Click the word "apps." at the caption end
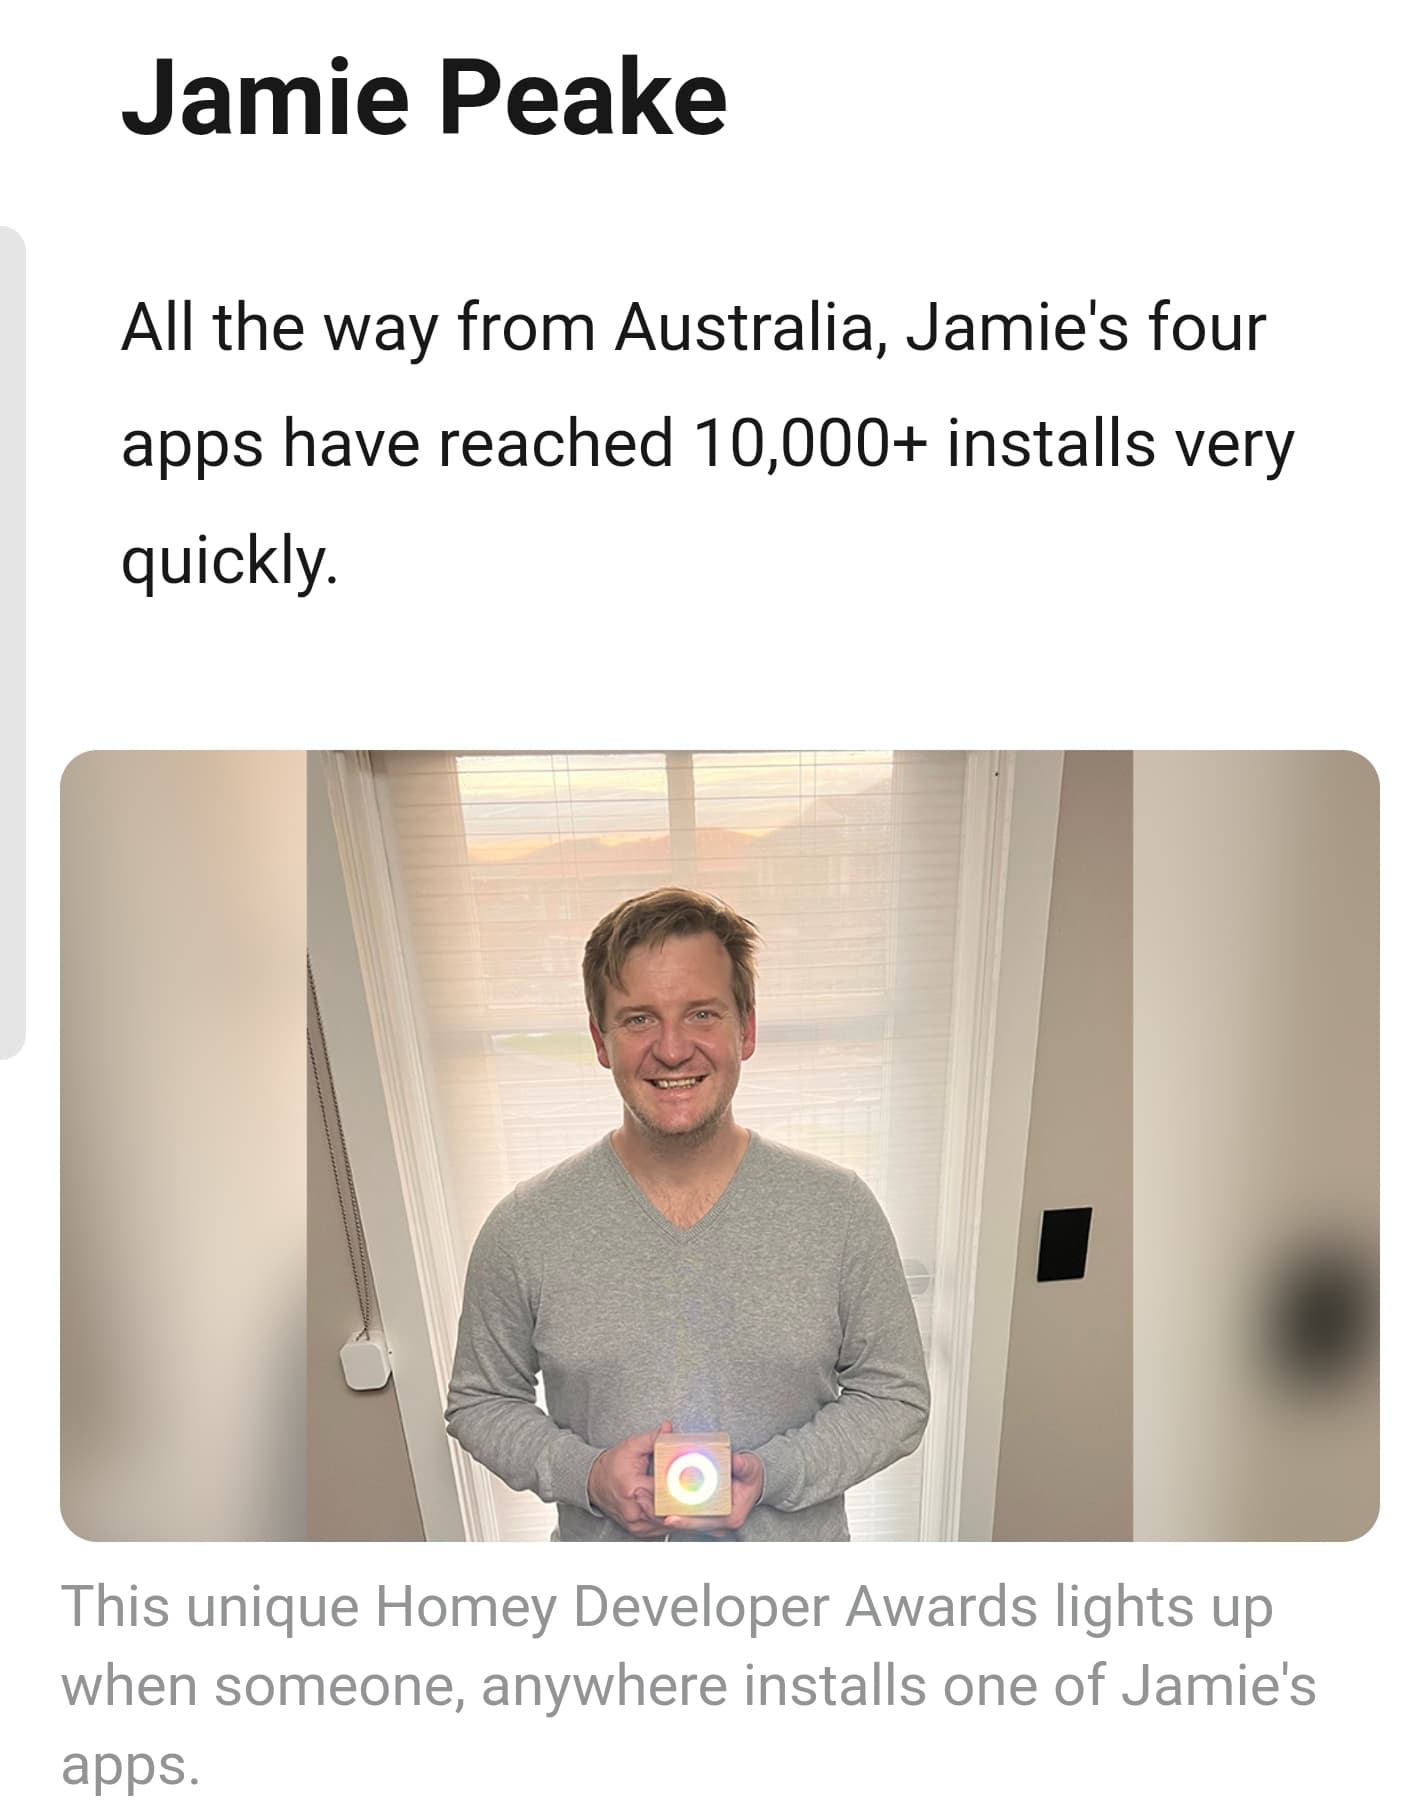 [131, 1766]
